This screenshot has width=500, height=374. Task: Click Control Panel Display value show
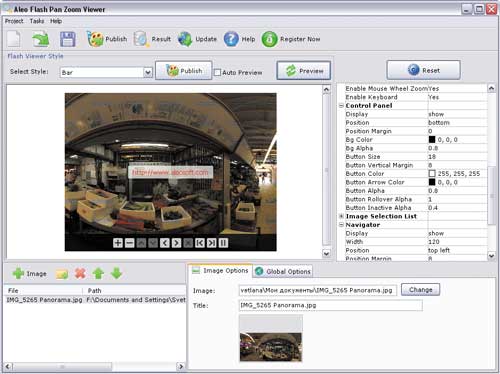click(436, 114)
